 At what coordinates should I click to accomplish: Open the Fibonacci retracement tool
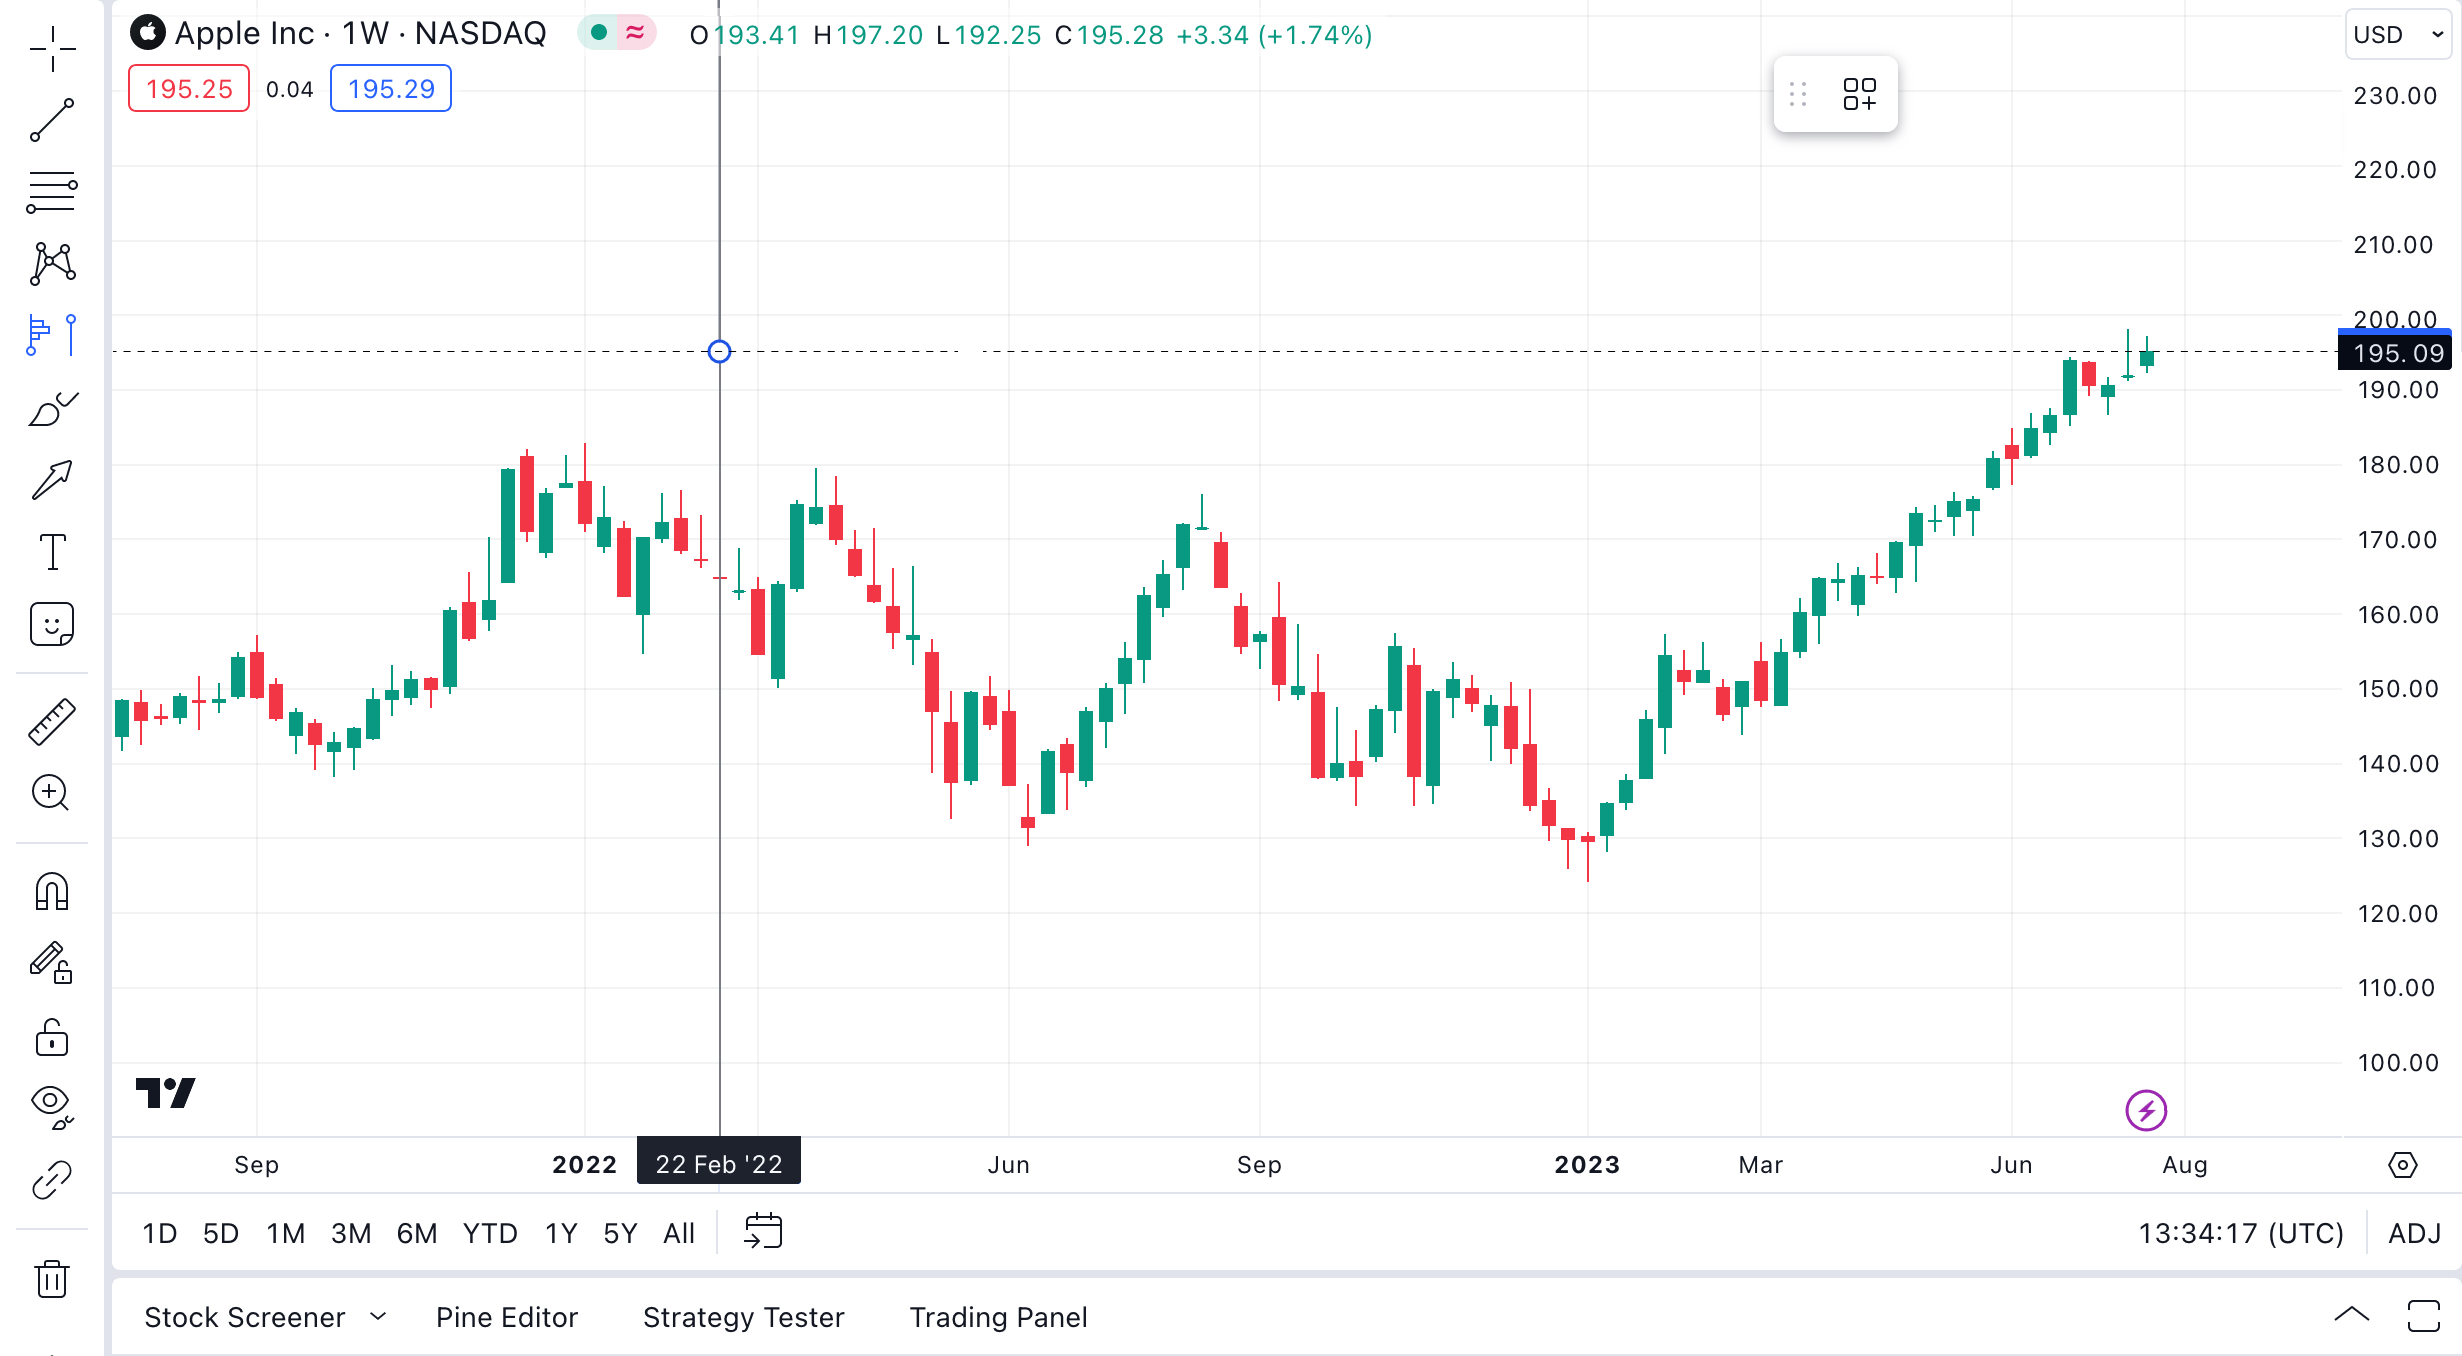tap(52, 192)
